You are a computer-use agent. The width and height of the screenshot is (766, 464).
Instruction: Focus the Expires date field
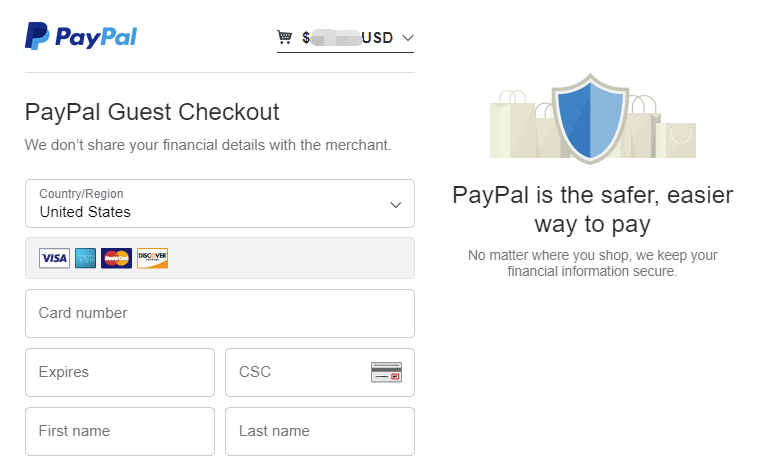(x=119, y=372)
